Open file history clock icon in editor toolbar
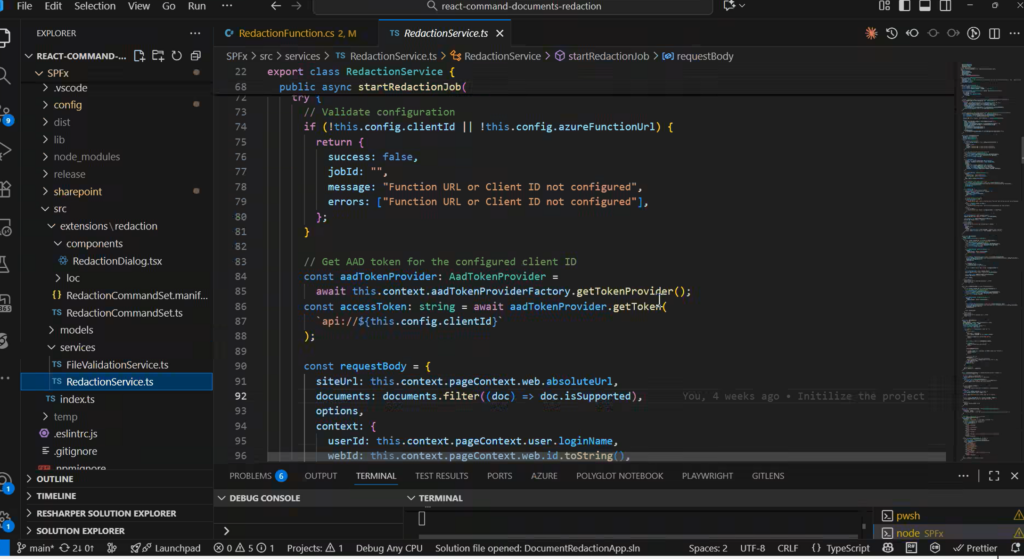 tap(891, 33)
